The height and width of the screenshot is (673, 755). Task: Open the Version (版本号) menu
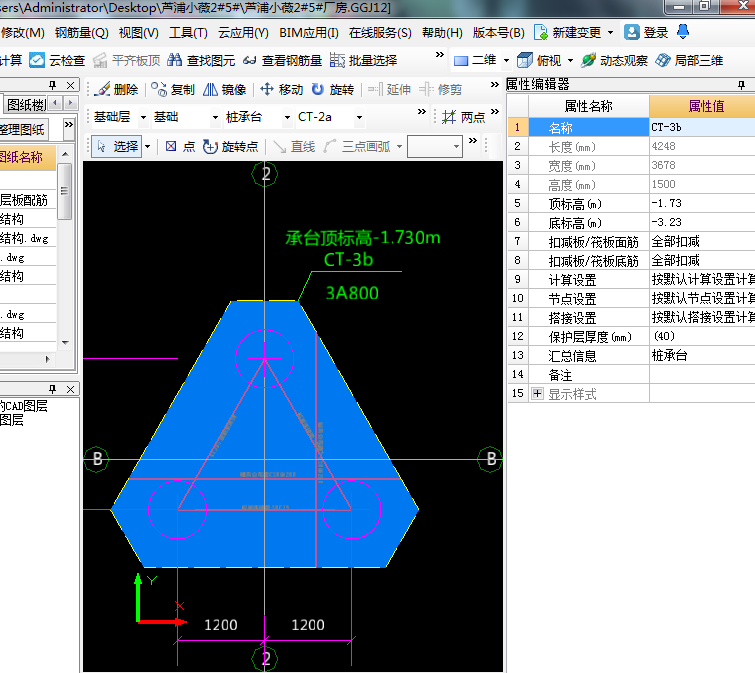pyautogui.click(x=499, y=32)
